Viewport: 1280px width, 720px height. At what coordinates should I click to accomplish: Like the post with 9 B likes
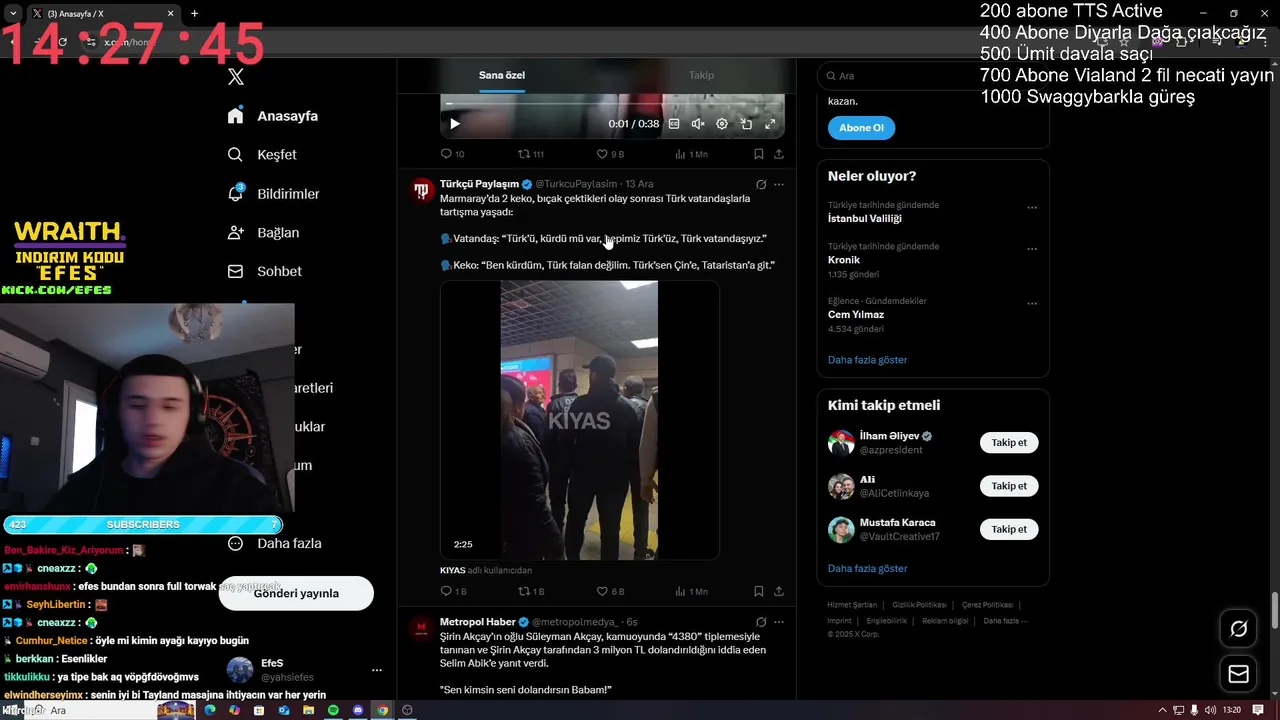tap(610, 154)
